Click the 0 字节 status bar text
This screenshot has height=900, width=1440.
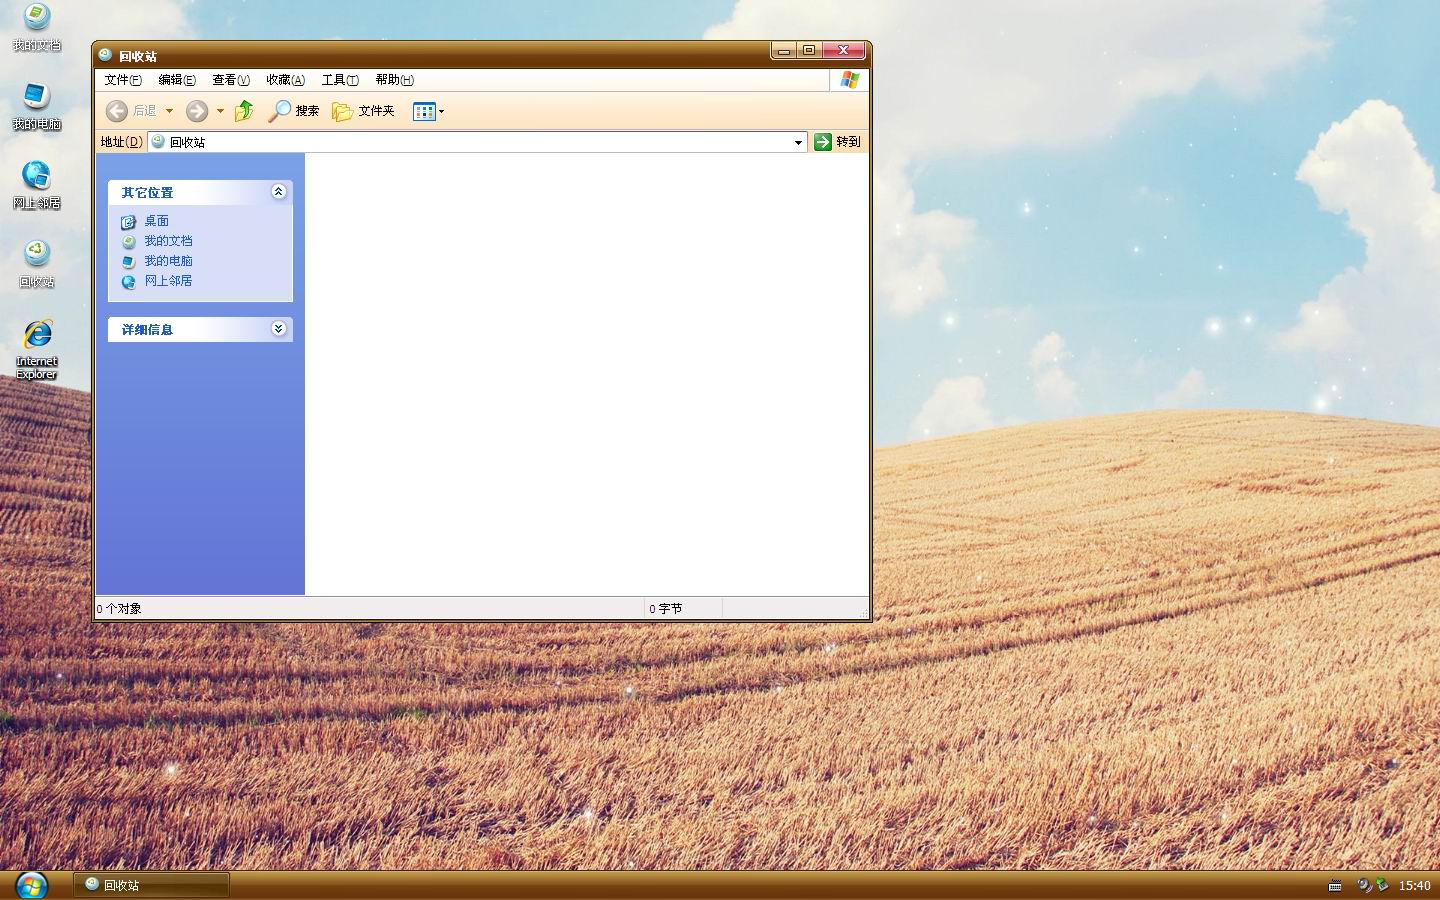tap(665, 608)
